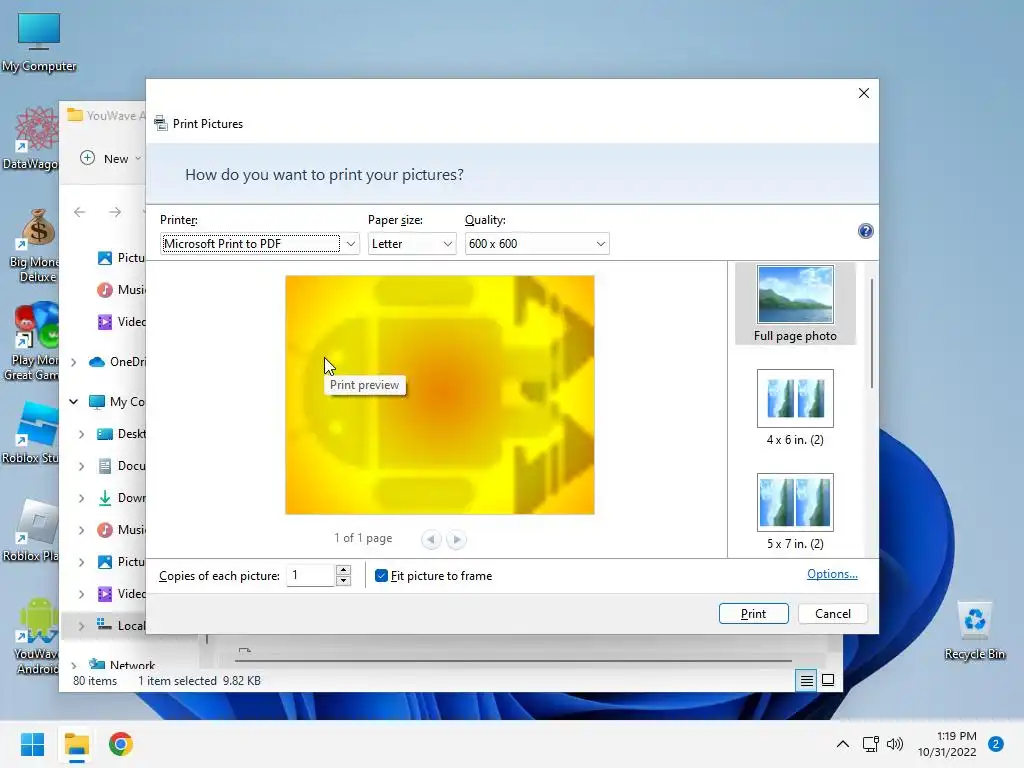Select Full page photo layout
1024x768 pixels.
[795, 304]
